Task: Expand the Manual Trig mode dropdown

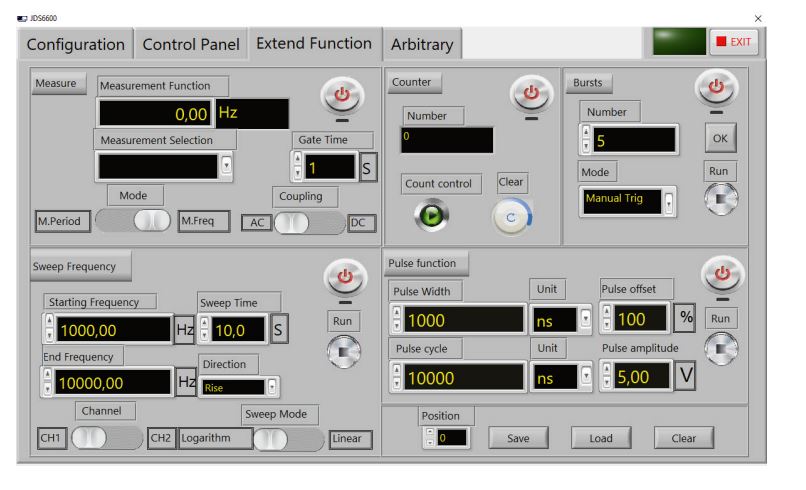Action: pyautogui.click(x=669, y=200)
